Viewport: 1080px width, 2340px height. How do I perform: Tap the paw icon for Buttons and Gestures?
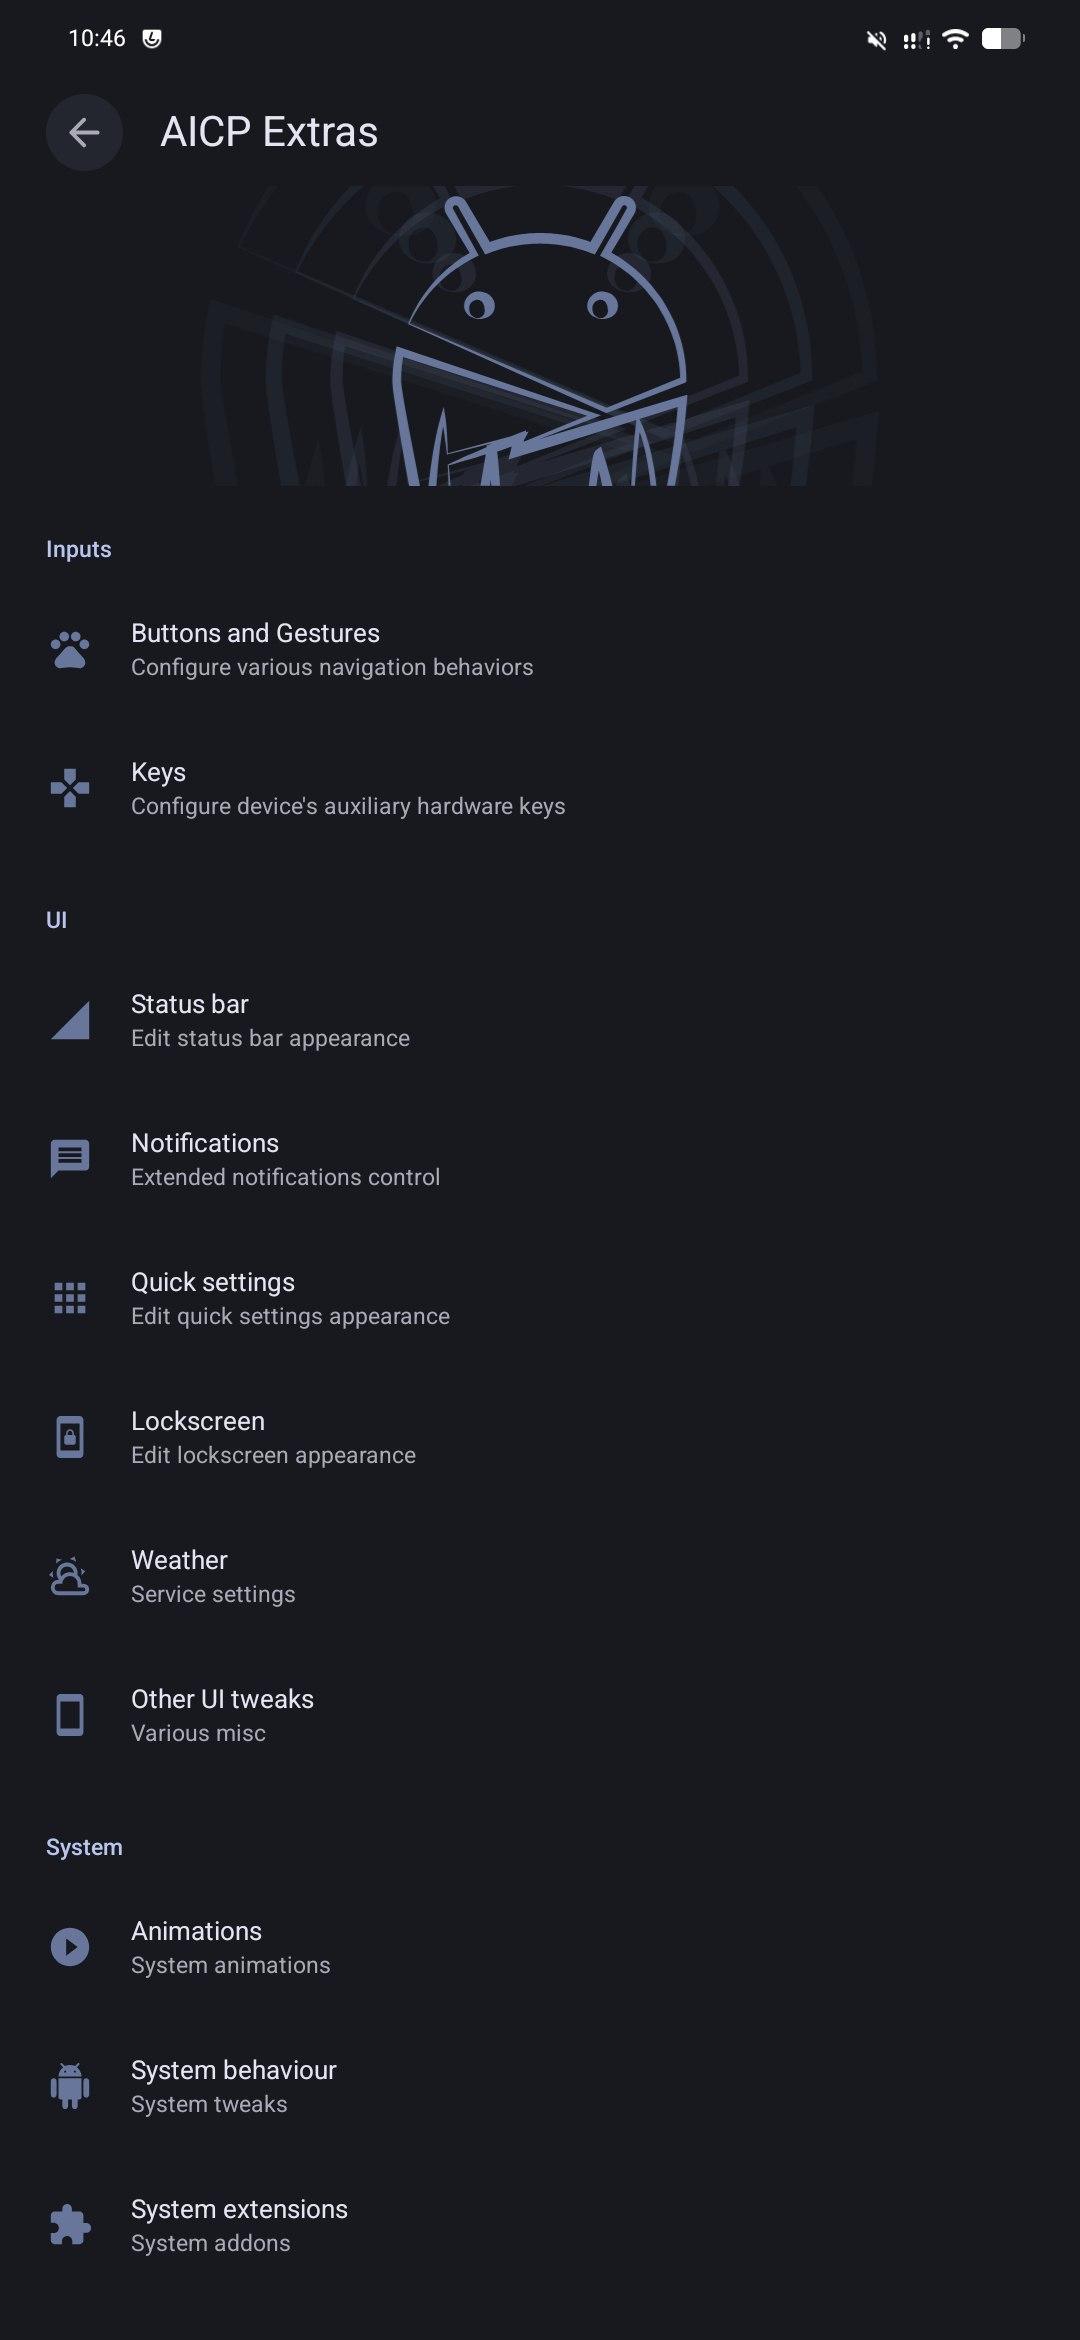pos(70,650)
